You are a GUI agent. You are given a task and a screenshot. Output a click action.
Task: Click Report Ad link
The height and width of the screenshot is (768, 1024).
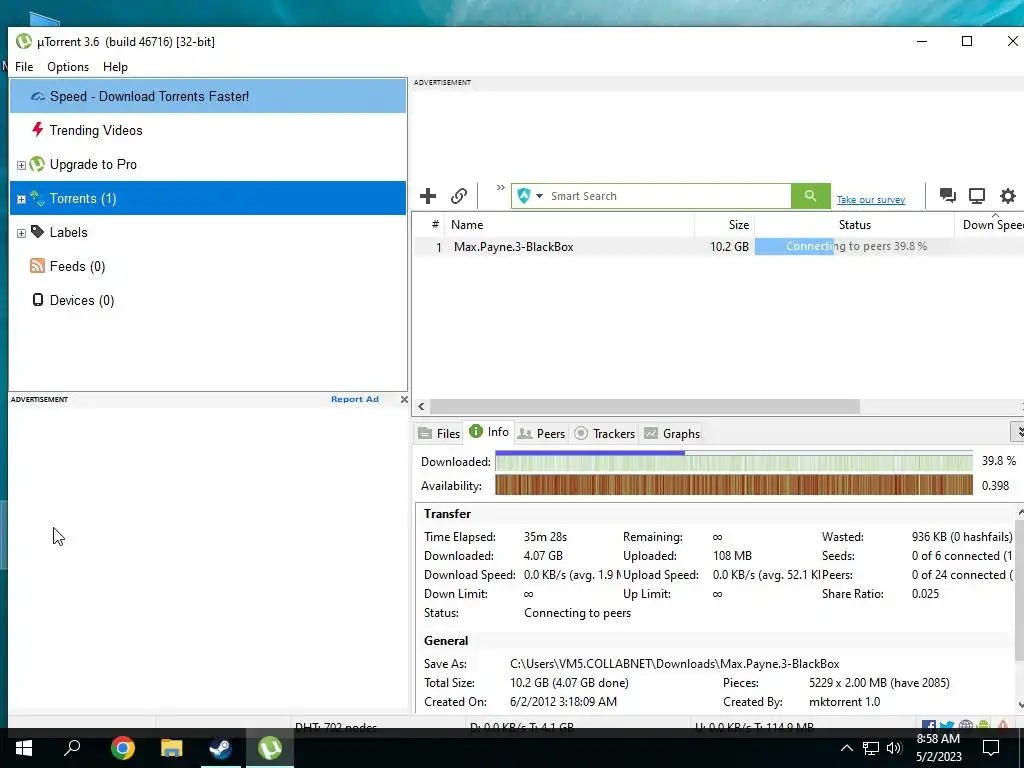point(355,399)
